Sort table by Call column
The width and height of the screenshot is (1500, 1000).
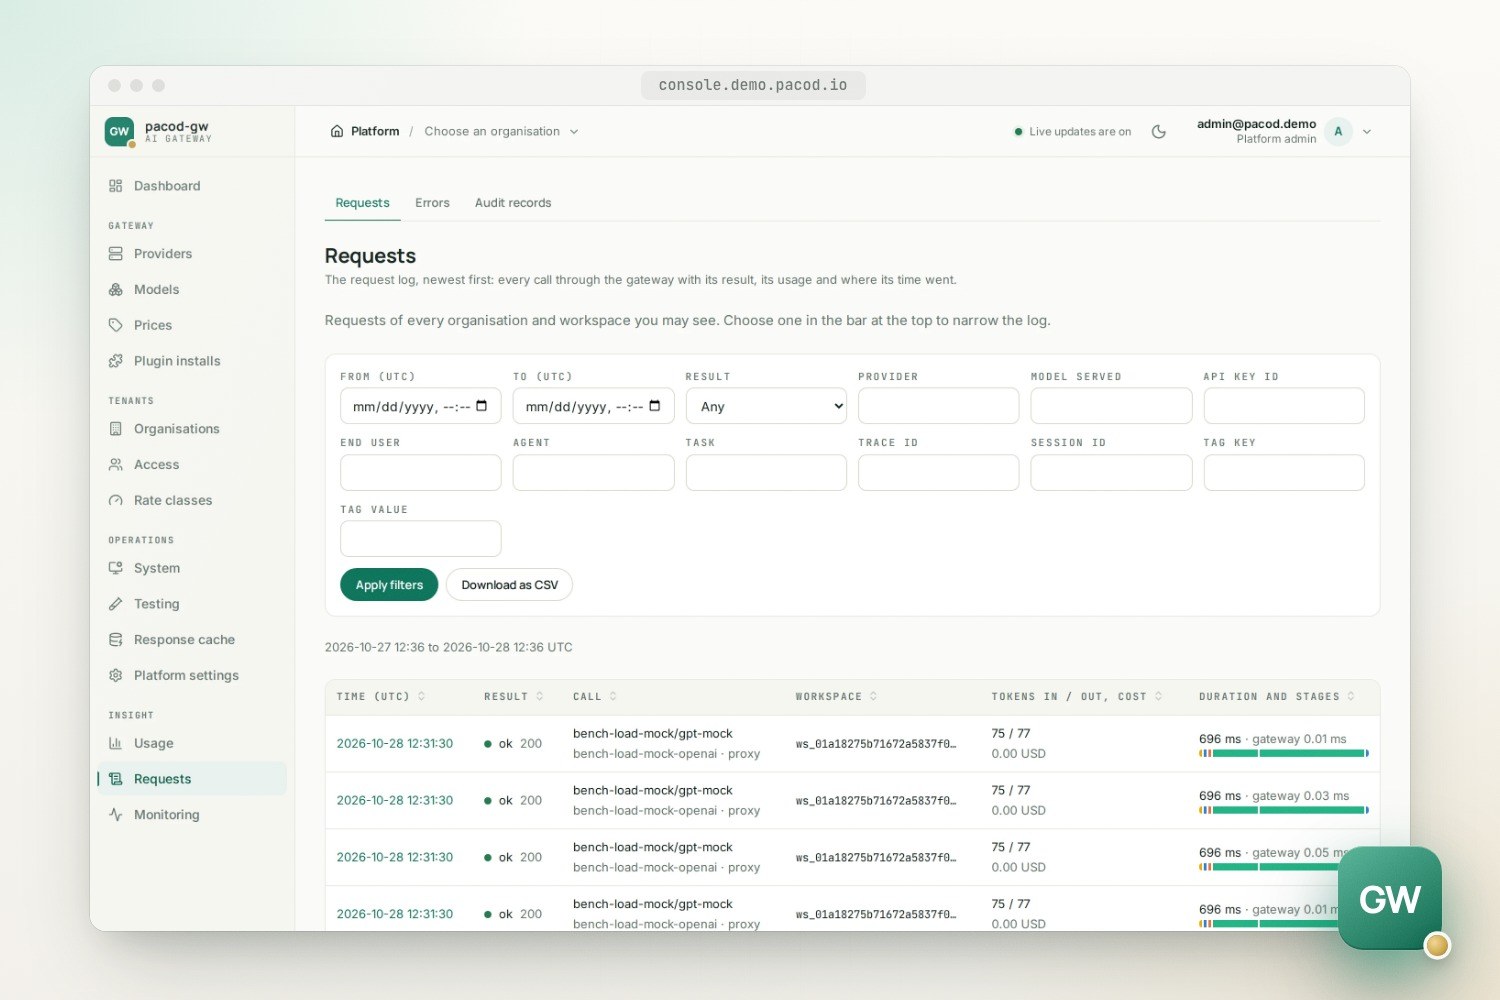pyautogui.click(x=595, y=697)
